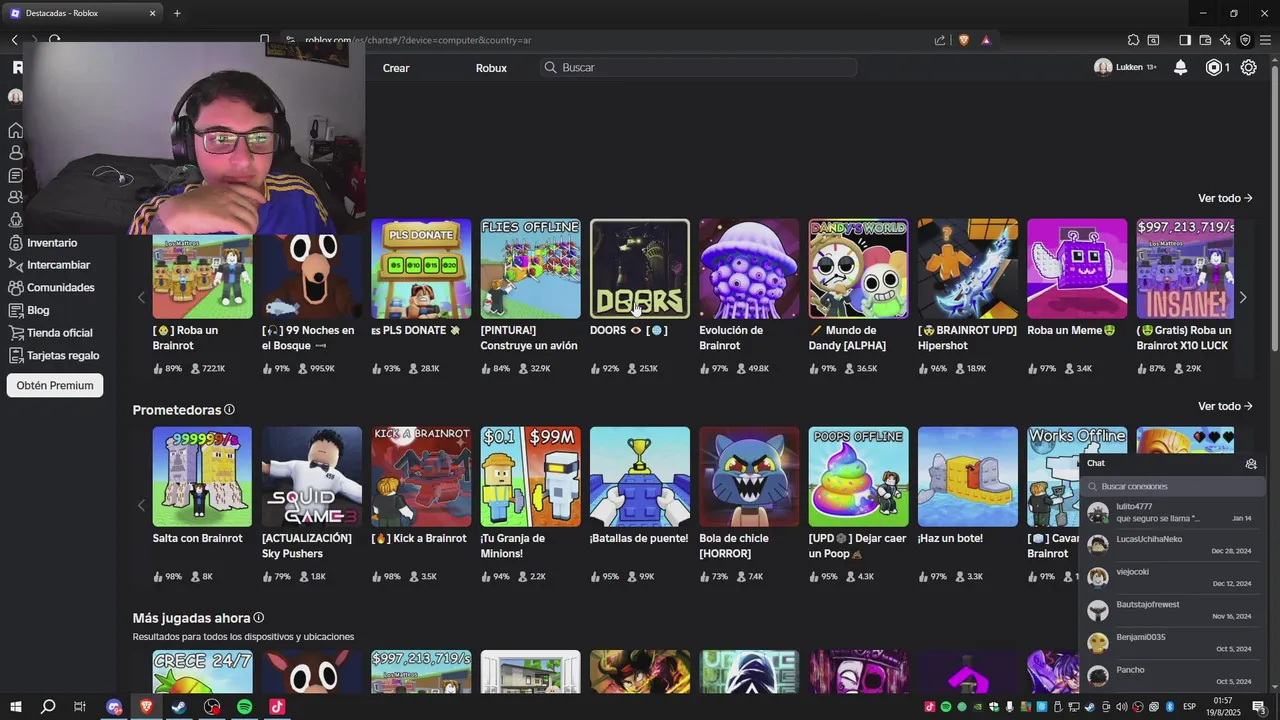Open the Leo AI sparkle icon

tap(1226, 40)
